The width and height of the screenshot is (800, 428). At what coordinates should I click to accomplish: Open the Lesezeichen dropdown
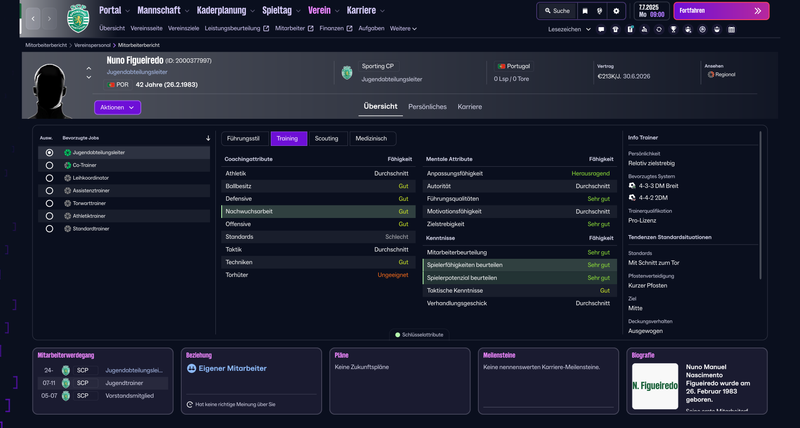point(569,30)
